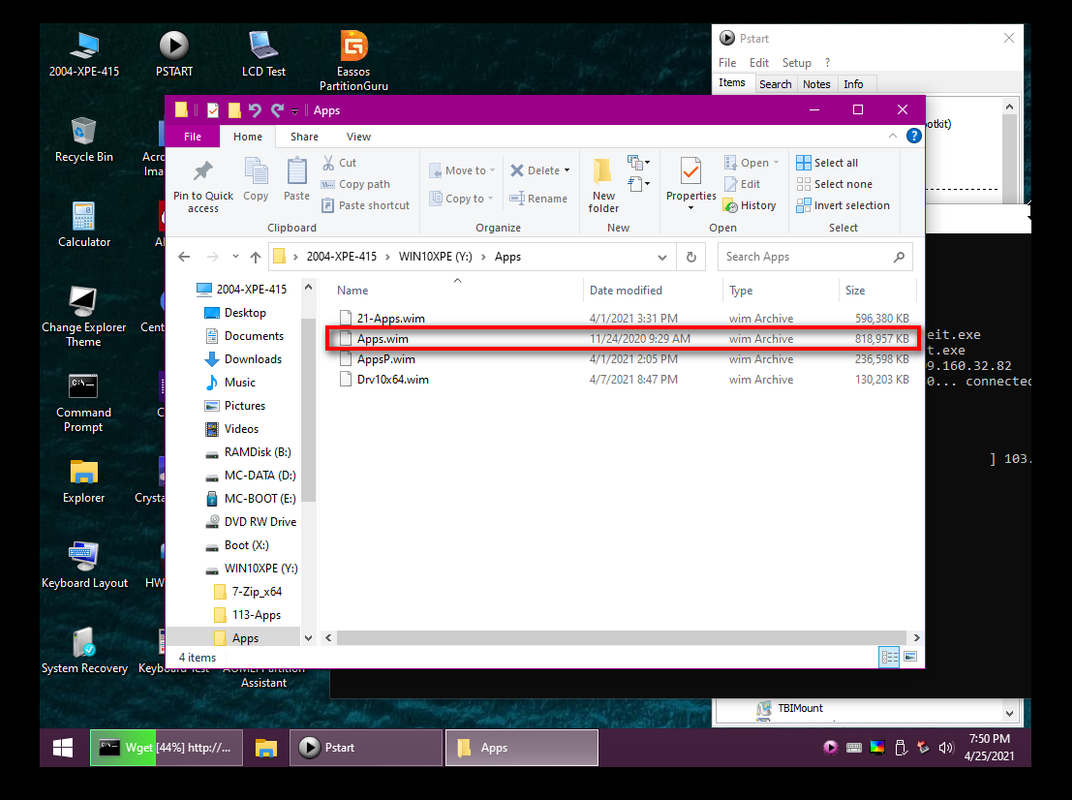Click the Windows Start button
Screen dimensions: 1072x800
pyautogui.click(x=63, y=747)
